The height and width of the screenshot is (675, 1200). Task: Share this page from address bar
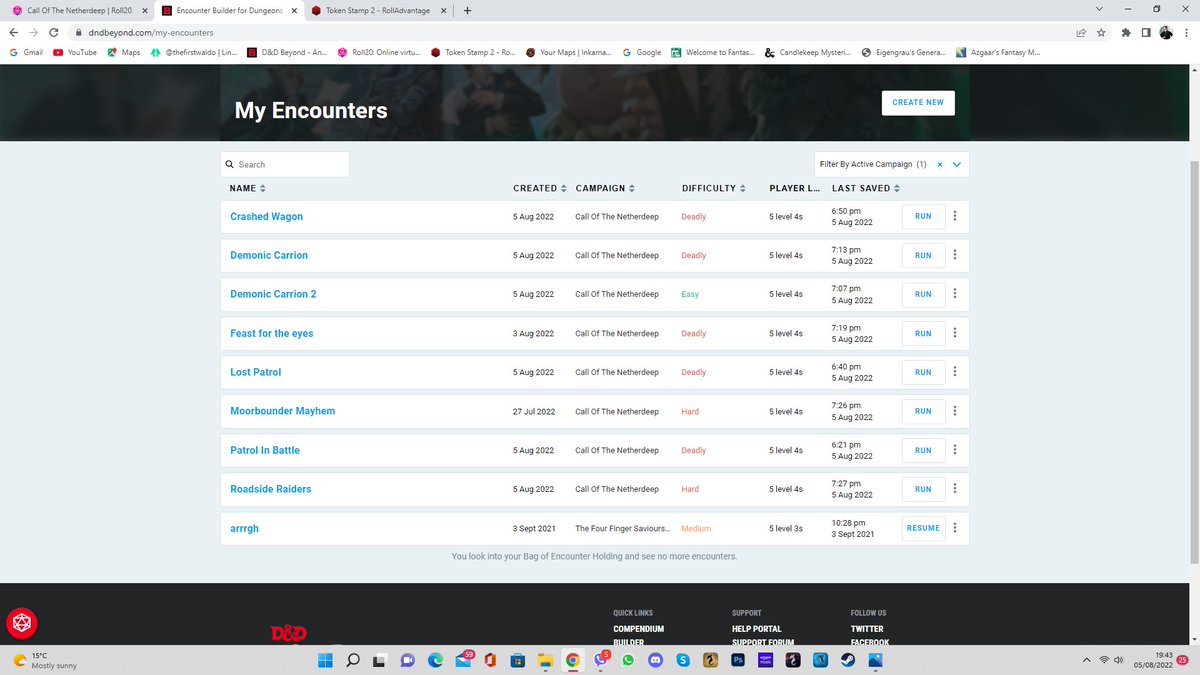click(1081, 32)
